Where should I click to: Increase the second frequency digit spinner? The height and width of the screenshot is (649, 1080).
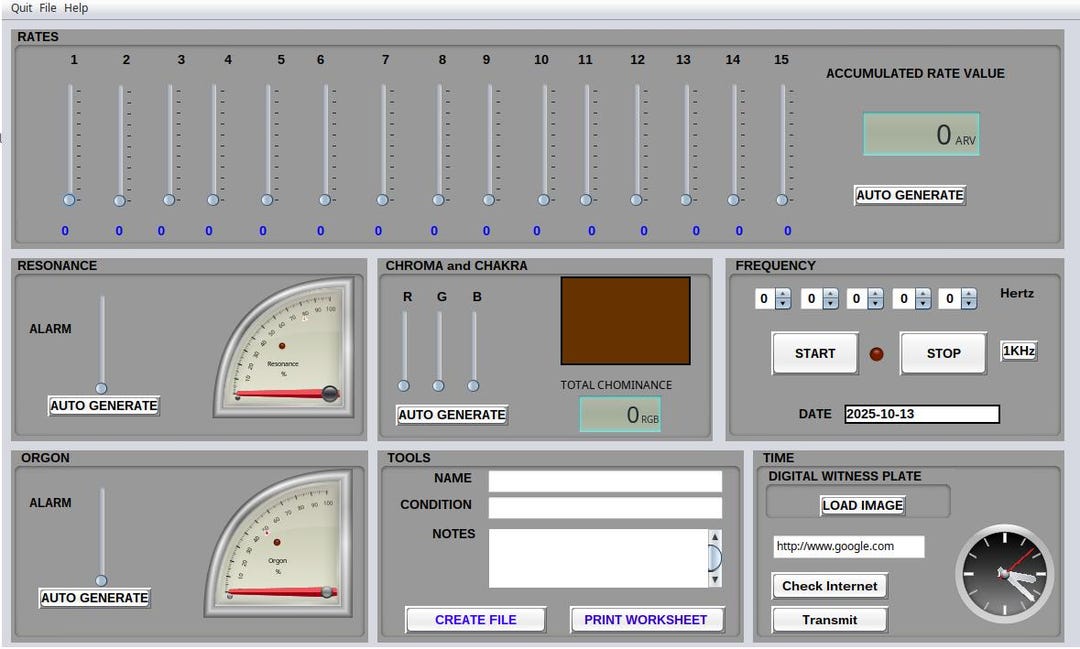pos(831,293)
